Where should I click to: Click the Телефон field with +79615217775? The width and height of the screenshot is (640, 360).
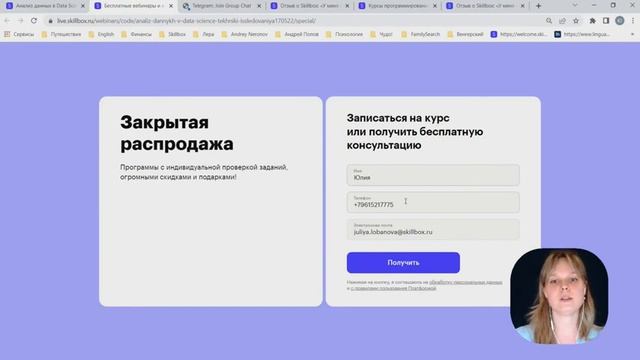tap(433, 202)
